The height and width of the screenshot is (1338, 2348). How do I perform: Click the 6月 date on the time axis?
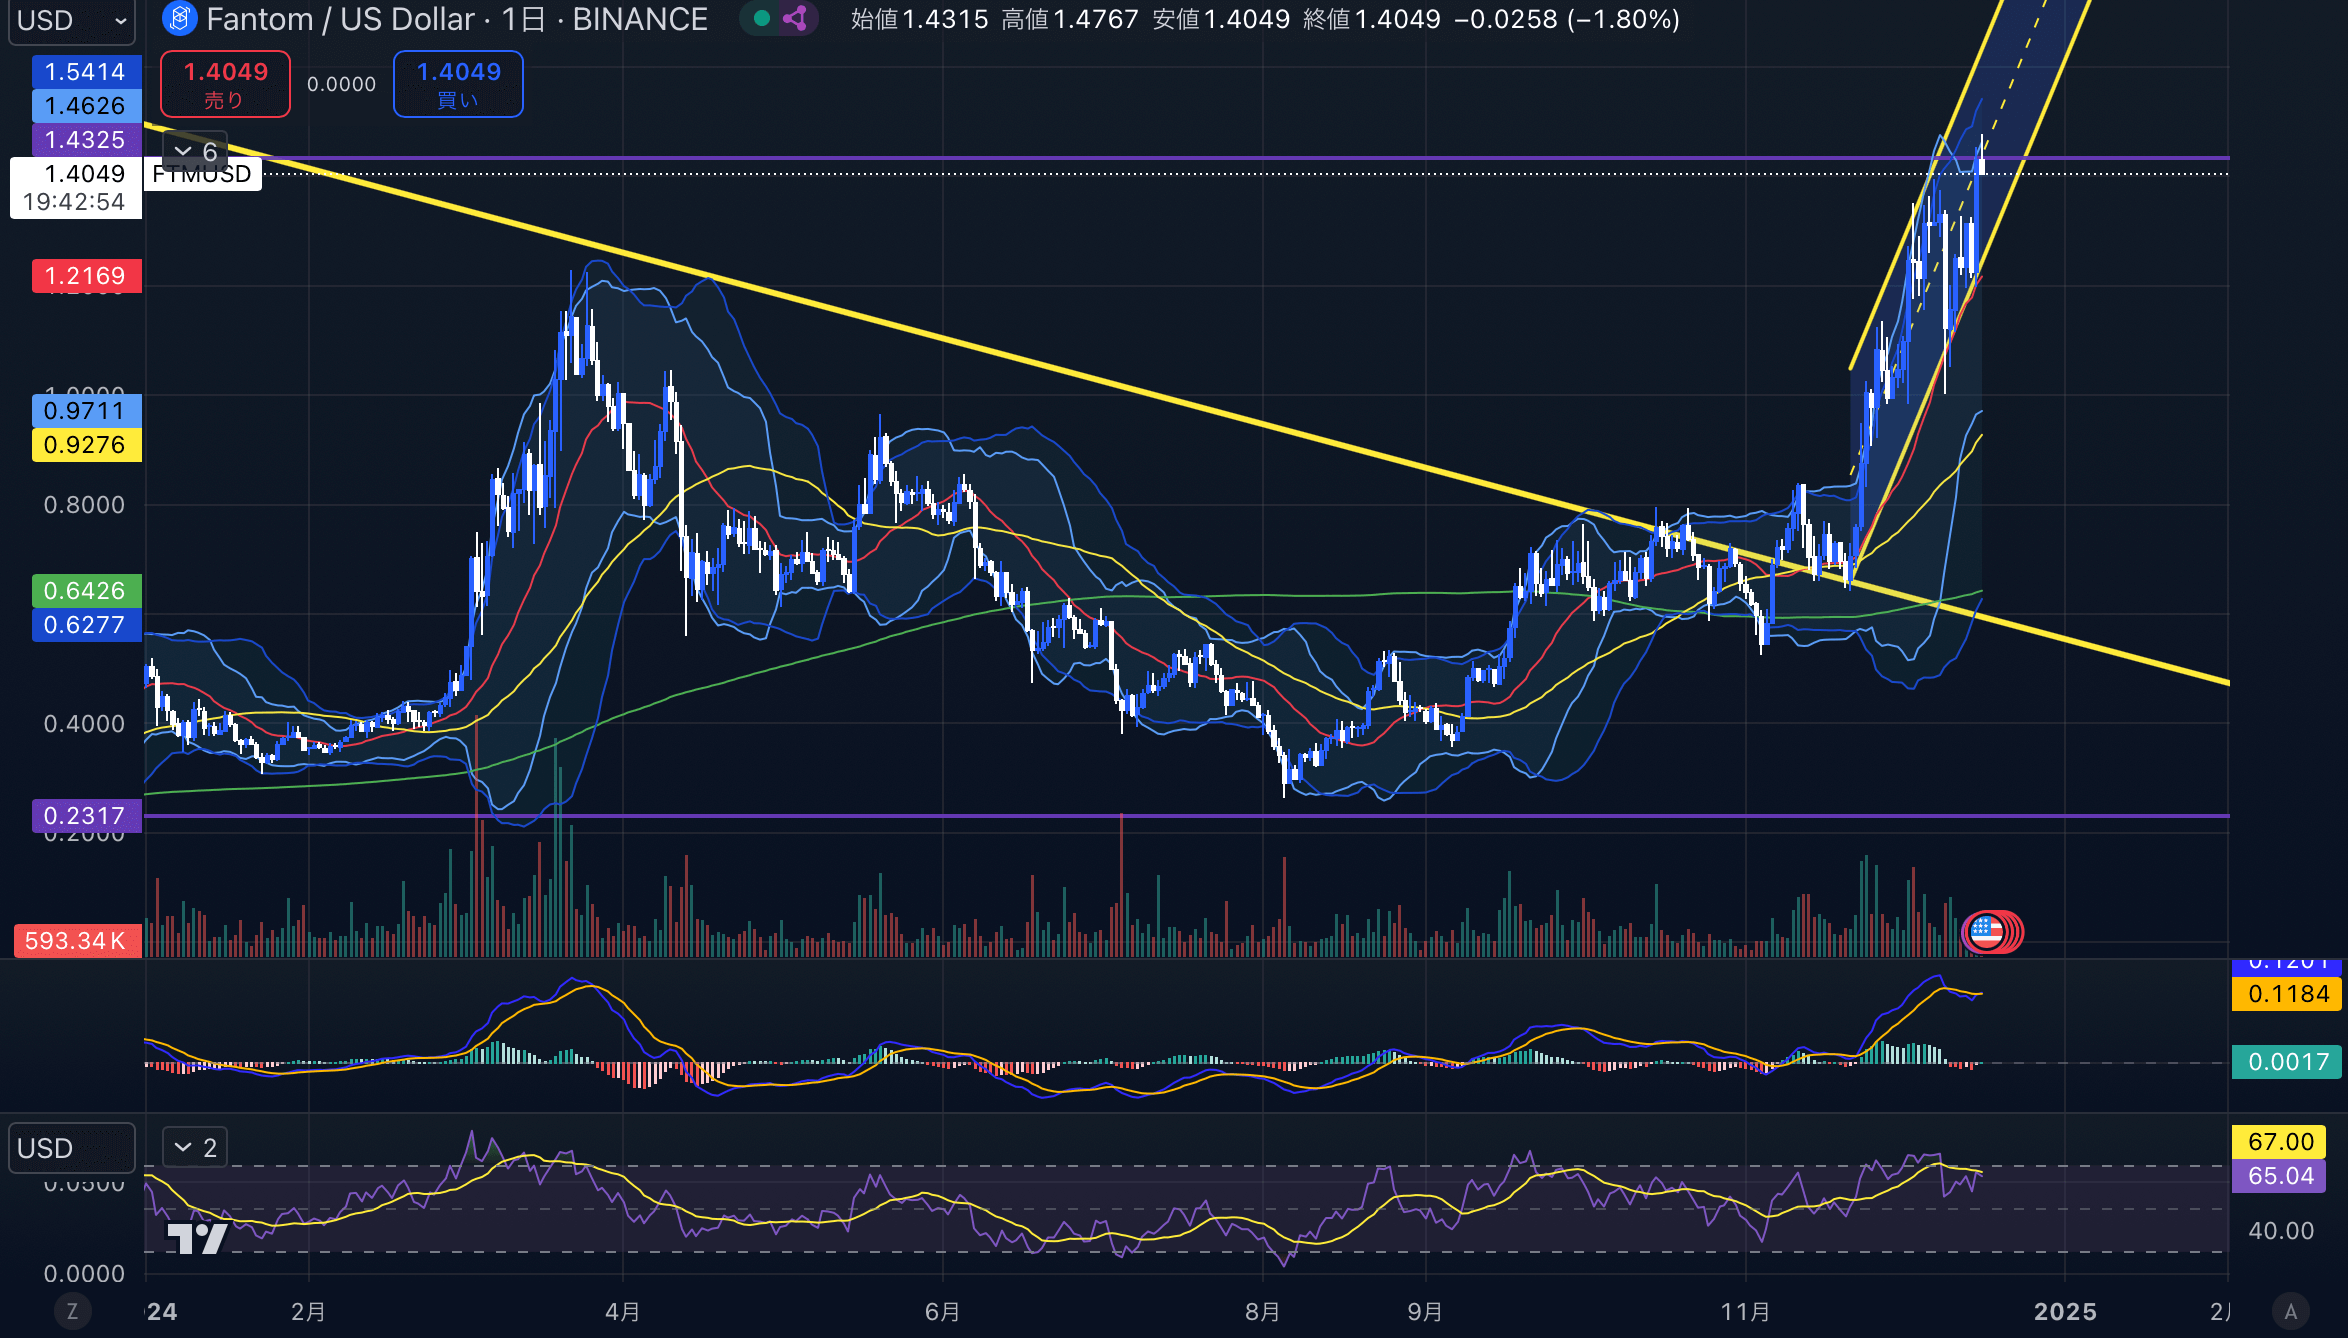tap(943, 1312)
